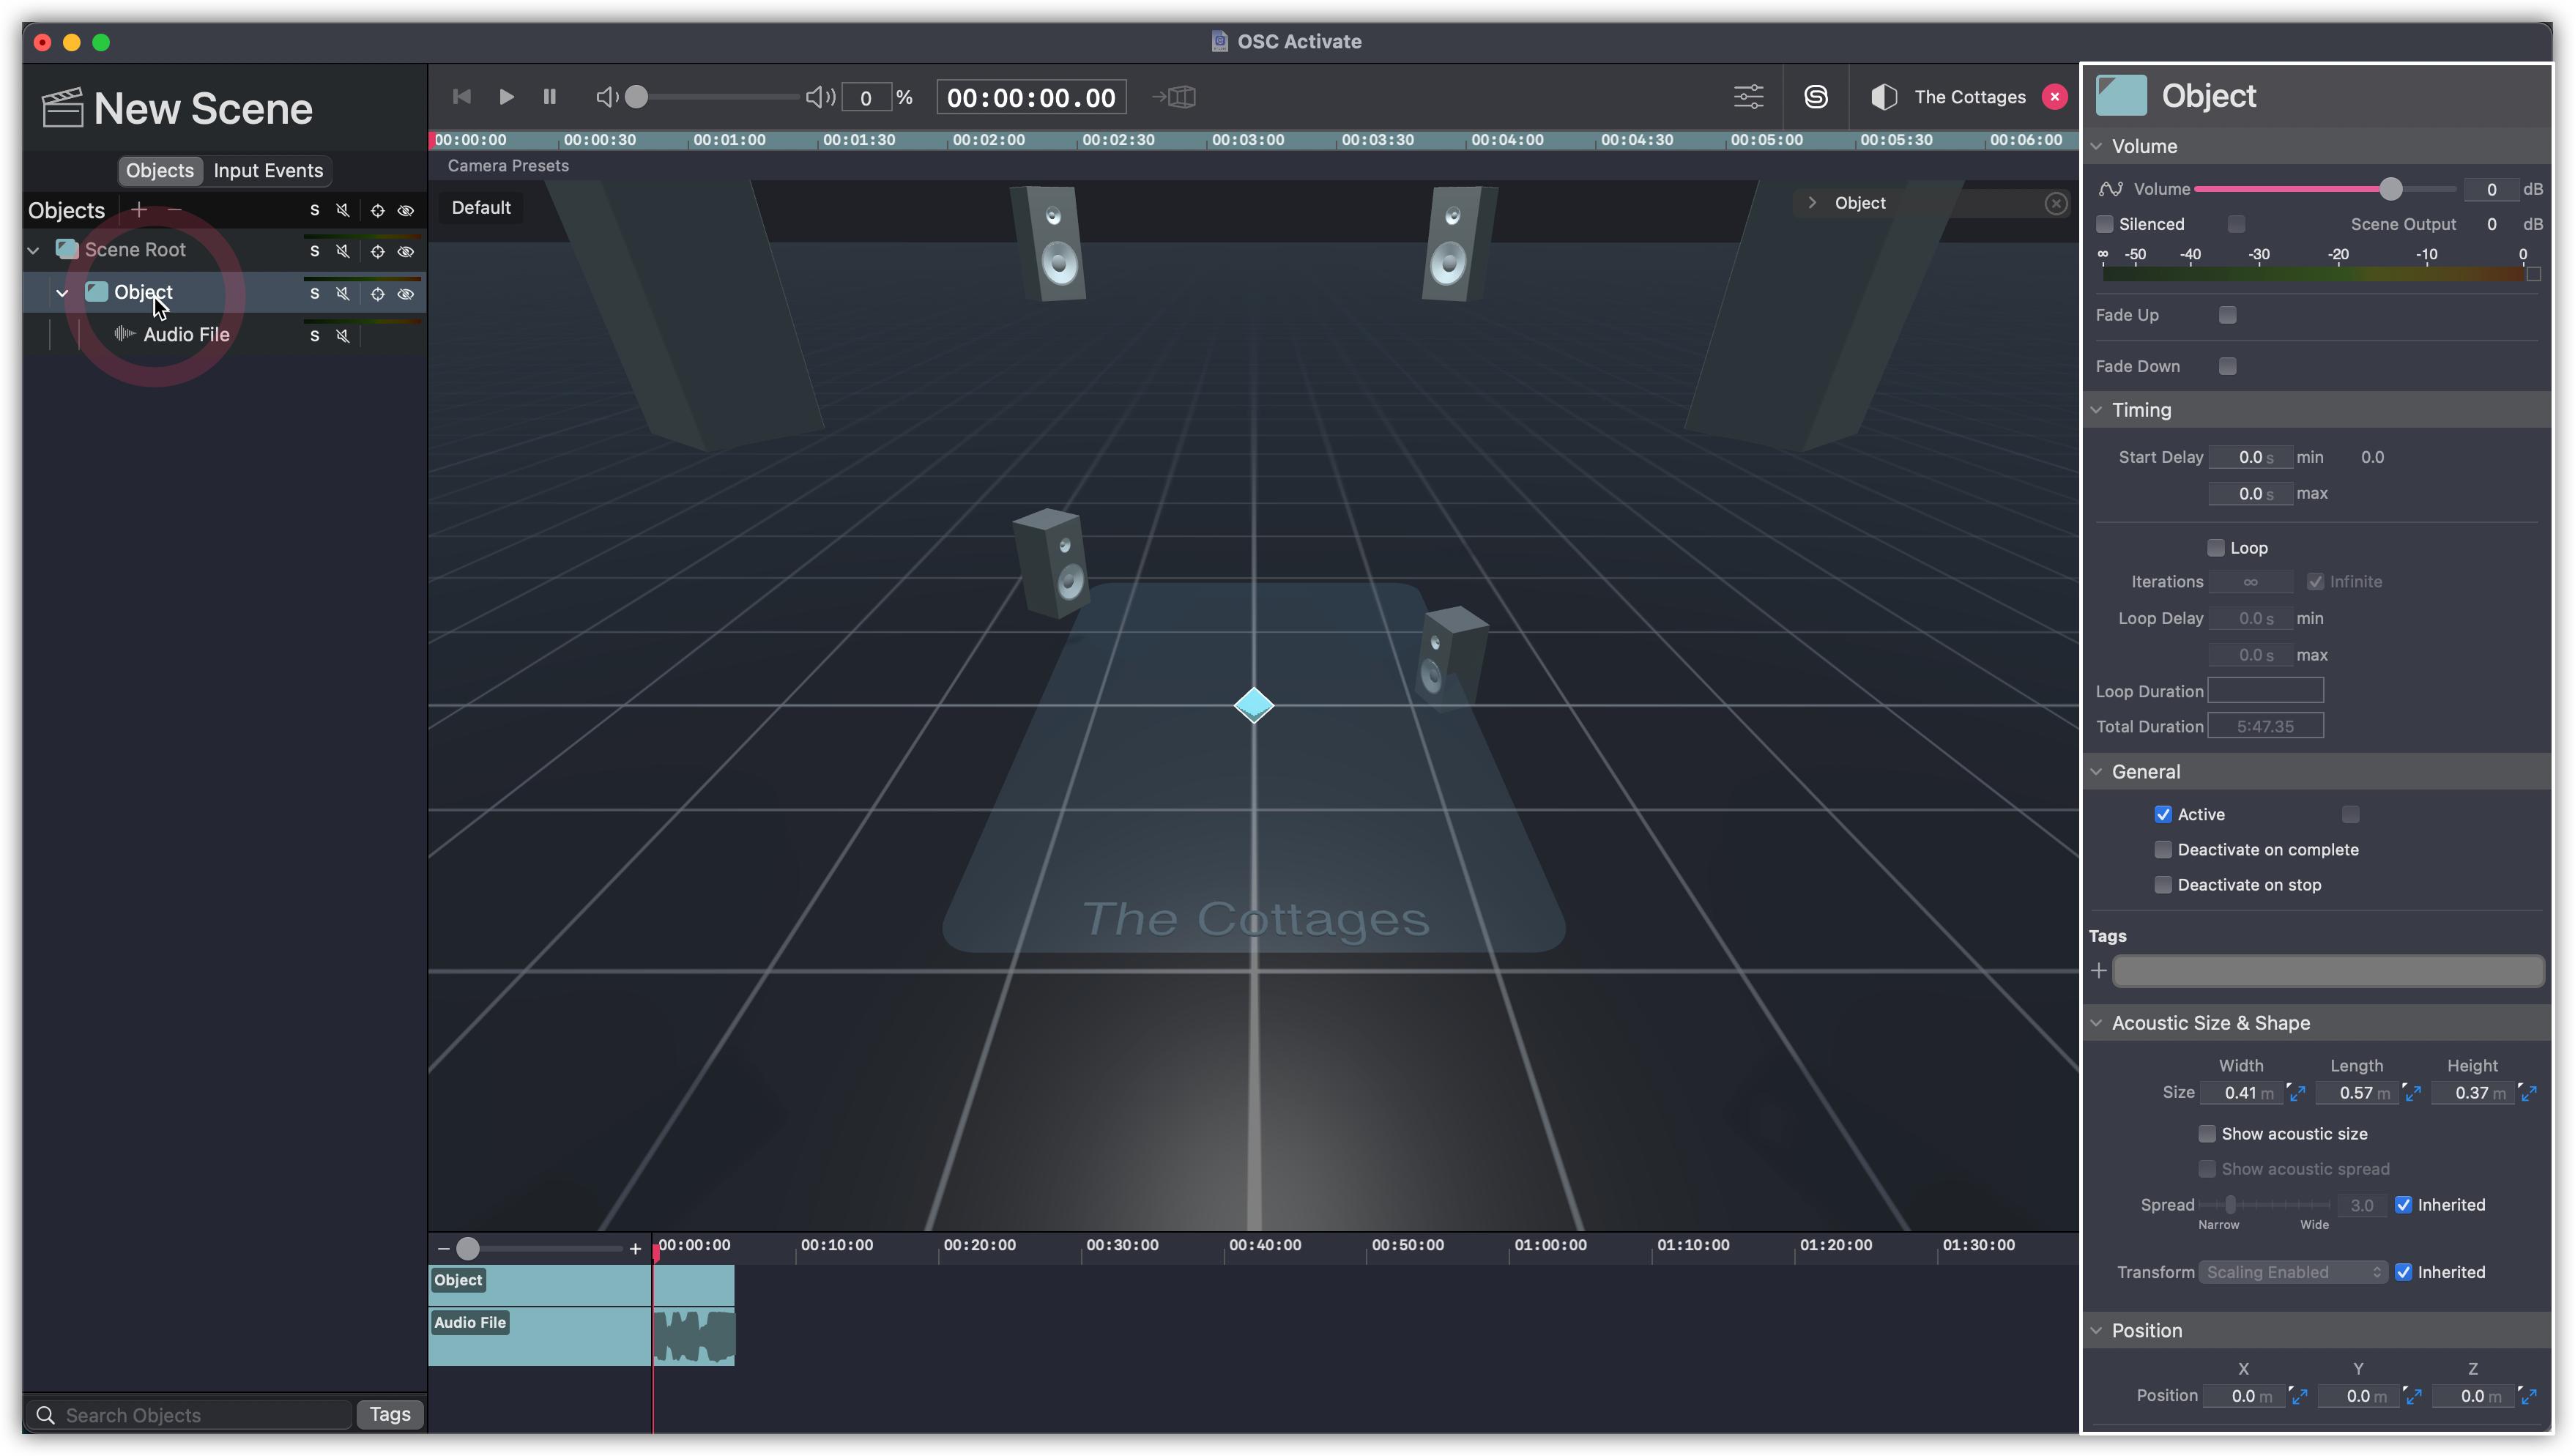Viewport: 2575px width, 1456px height.
Task: Enable Deactivate on complete checkbox
Action: 2163,849
